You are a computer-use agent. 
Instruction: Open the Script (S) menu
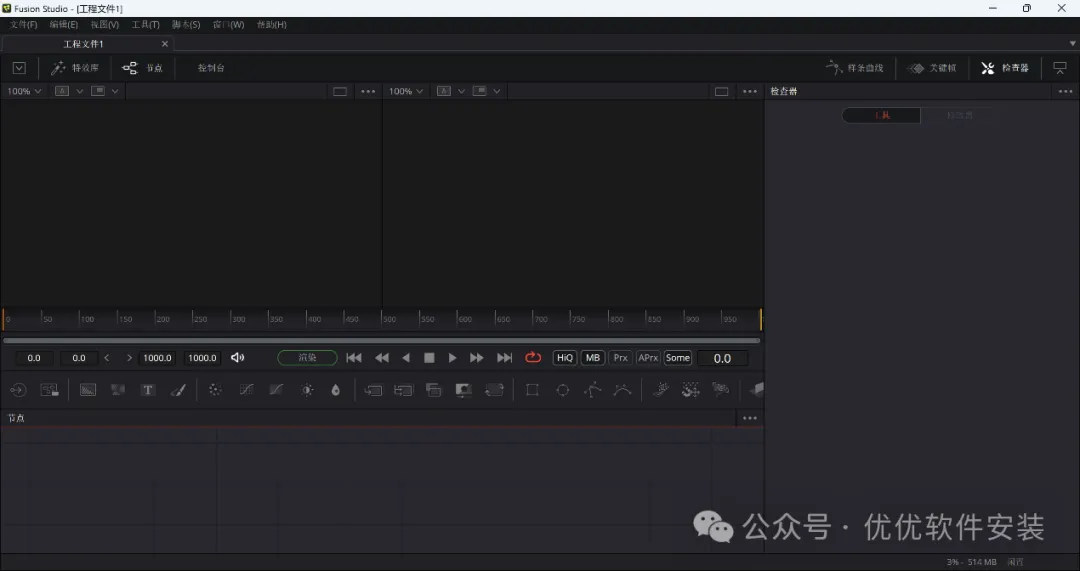click(186, 24)
